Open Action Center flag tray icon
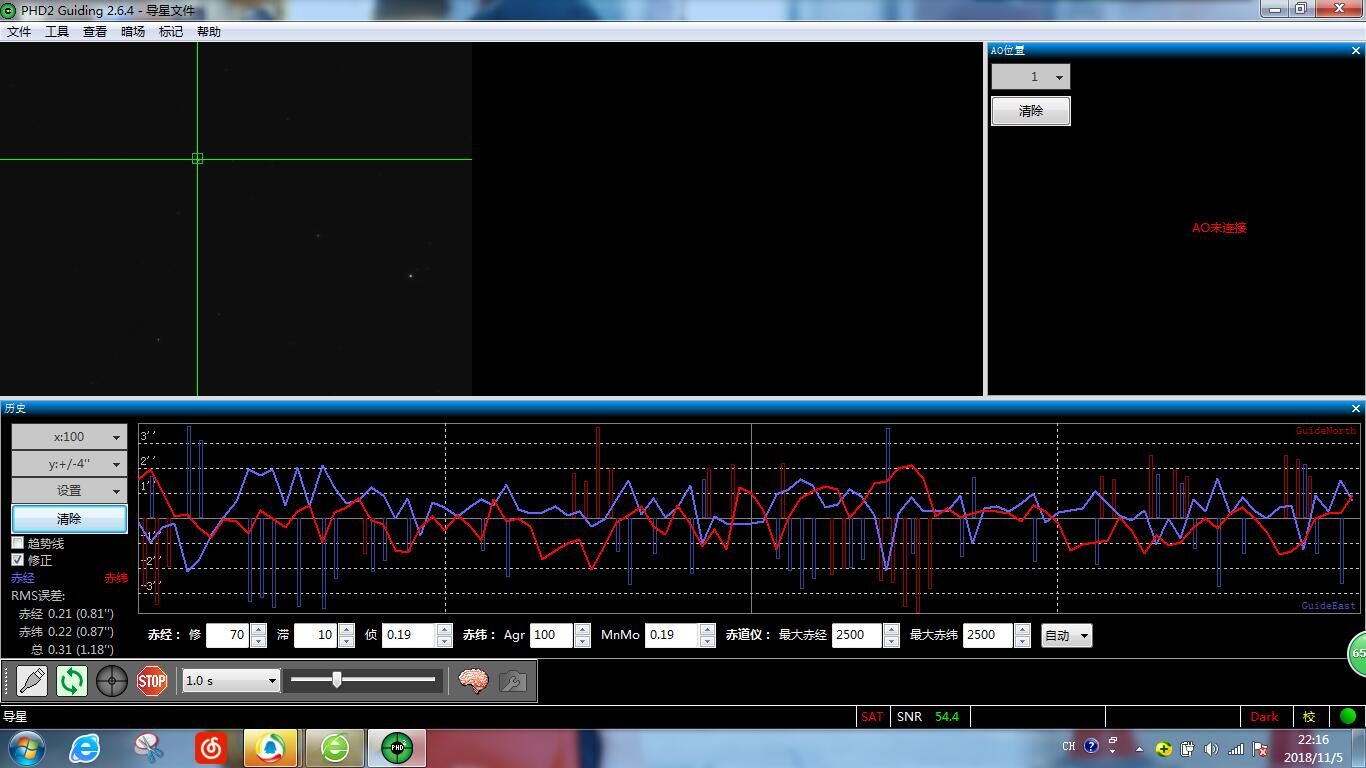The image size is (1366, 768). tap(1260, 749)
